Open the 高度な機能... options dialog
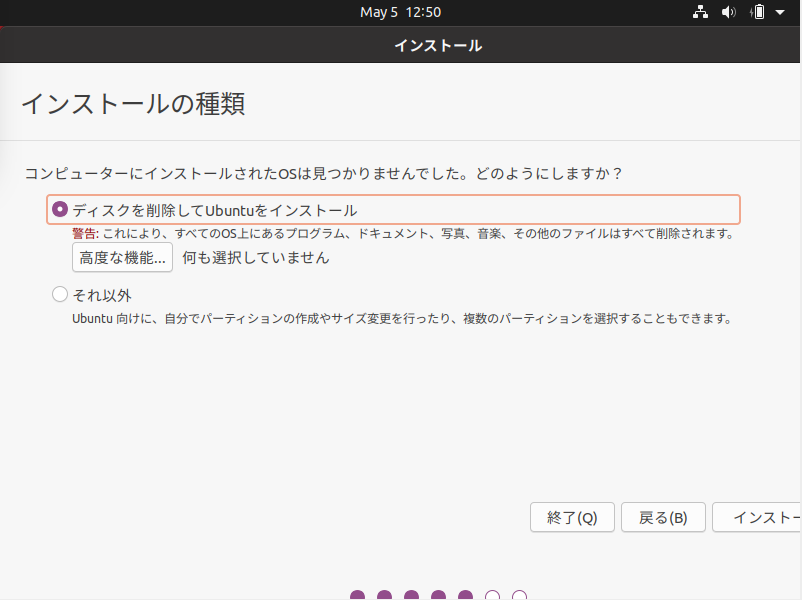This screenshot has height=600, width=802. click(x=122, y=257)
